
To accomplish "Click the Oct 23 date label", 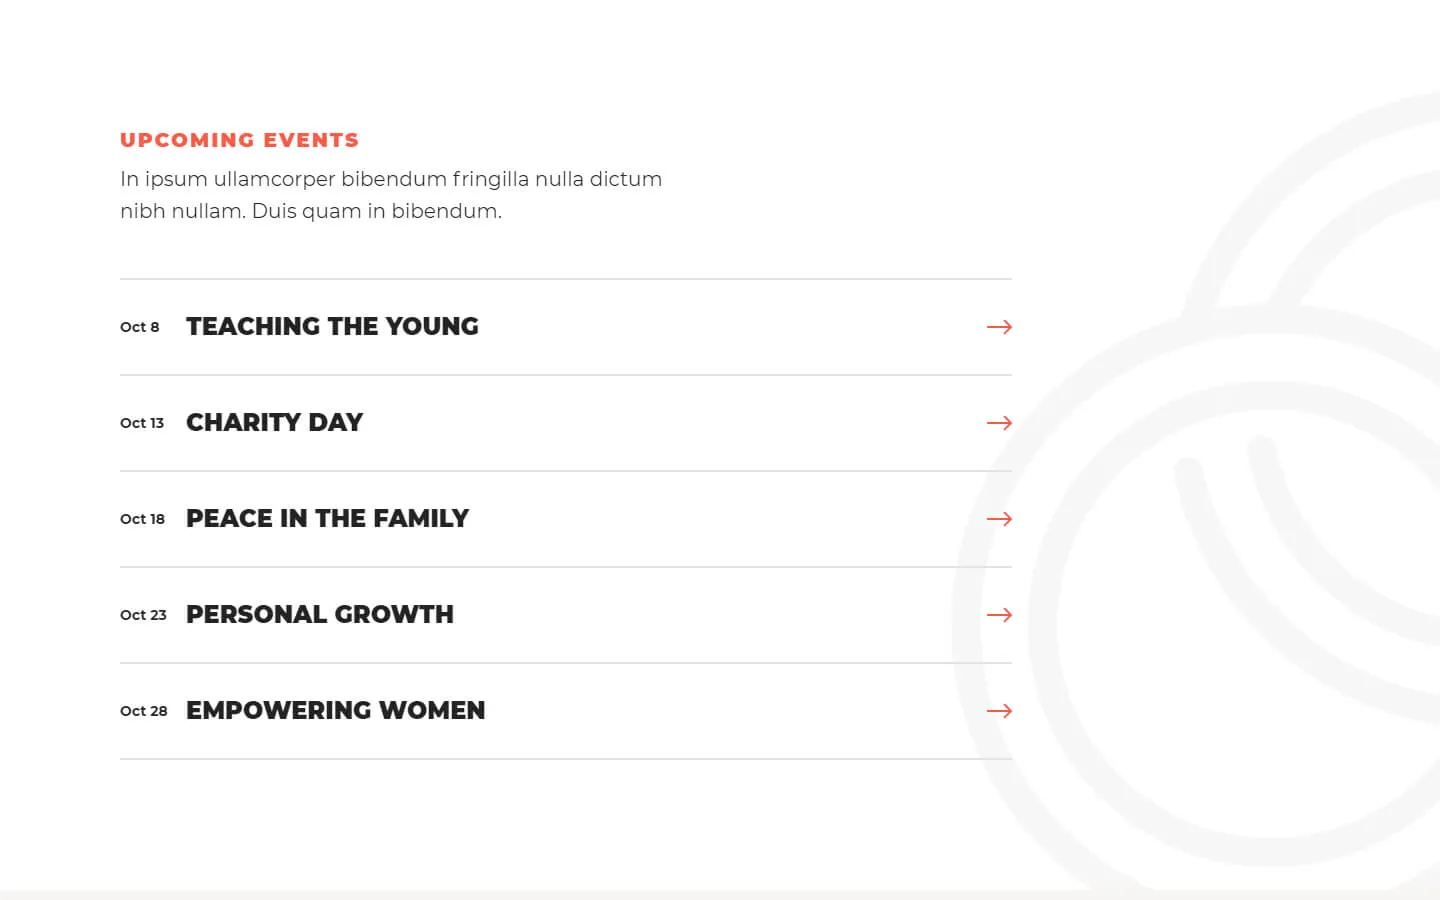I will (x=143, y=615).
